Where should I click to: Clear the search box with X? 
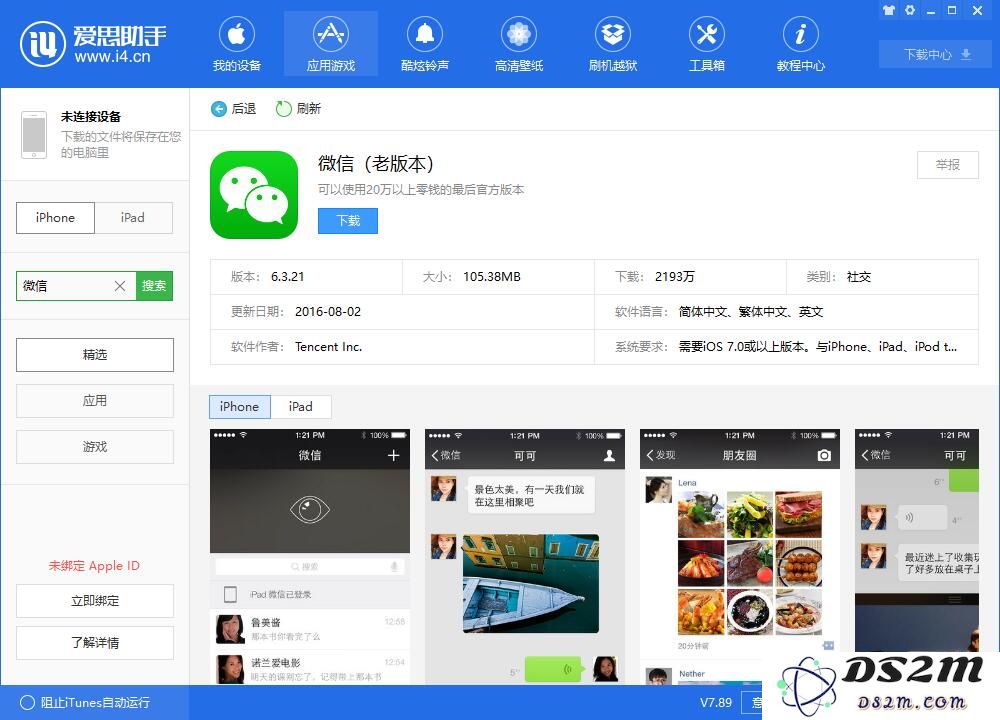coord(120,286)
